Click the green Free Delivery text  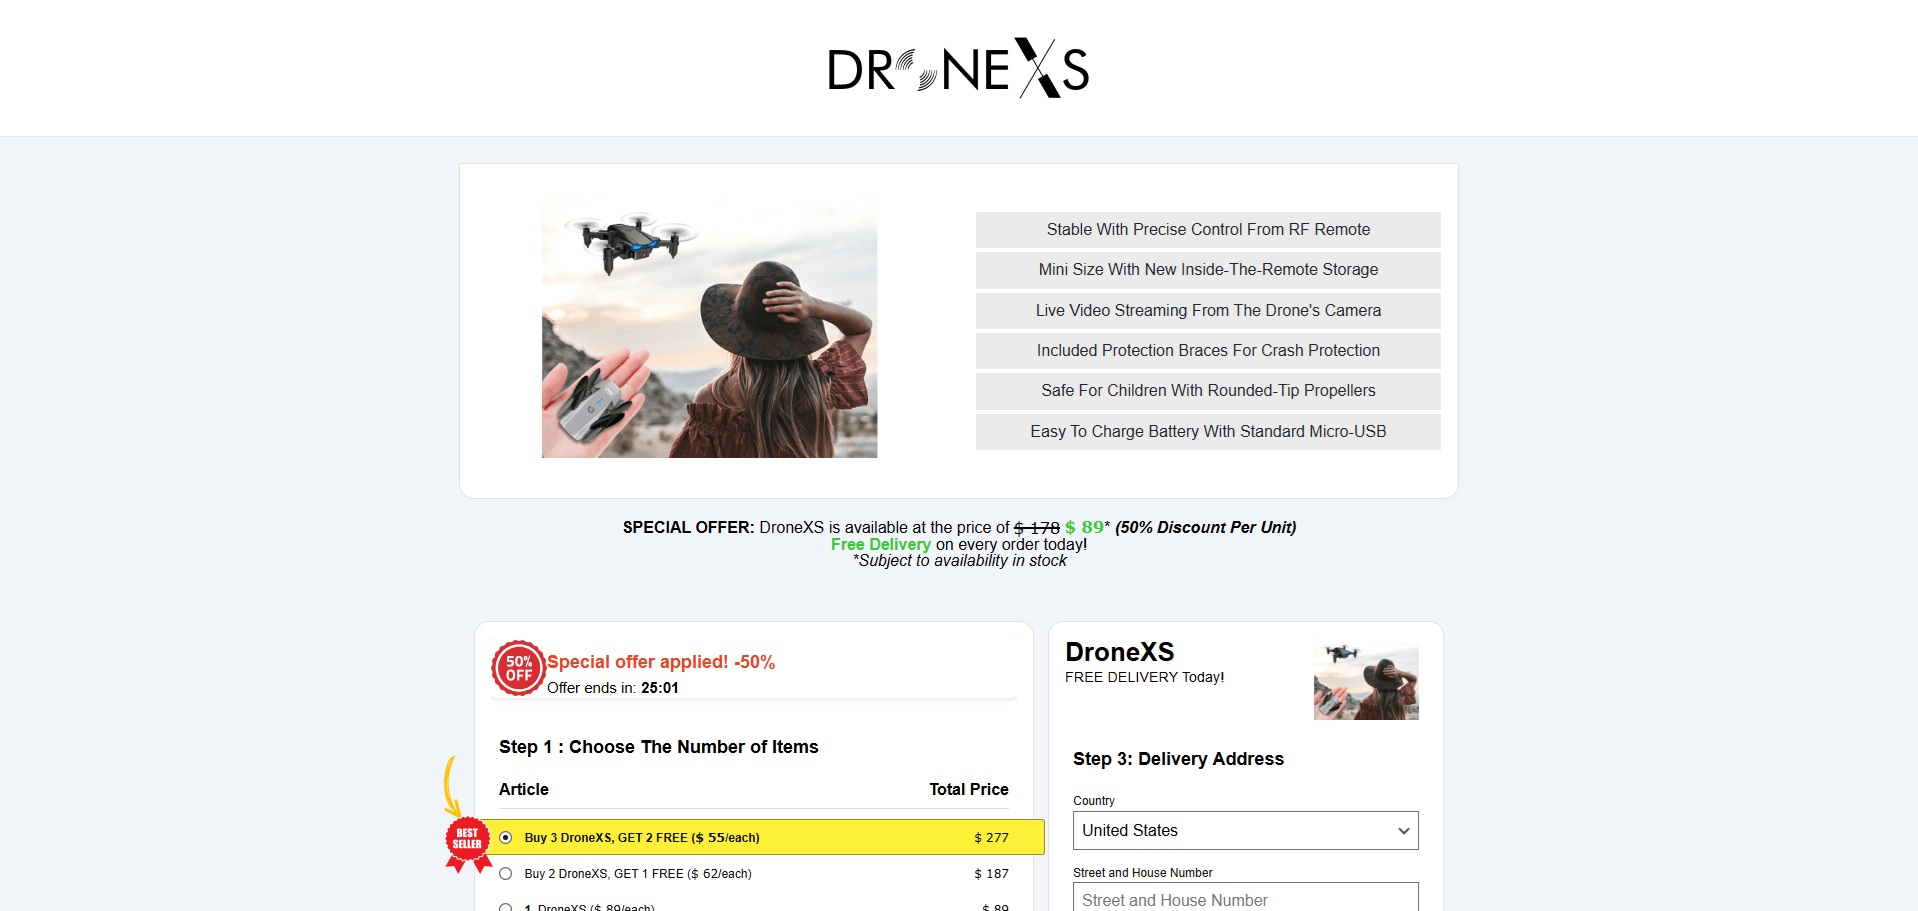click(880, 545)
